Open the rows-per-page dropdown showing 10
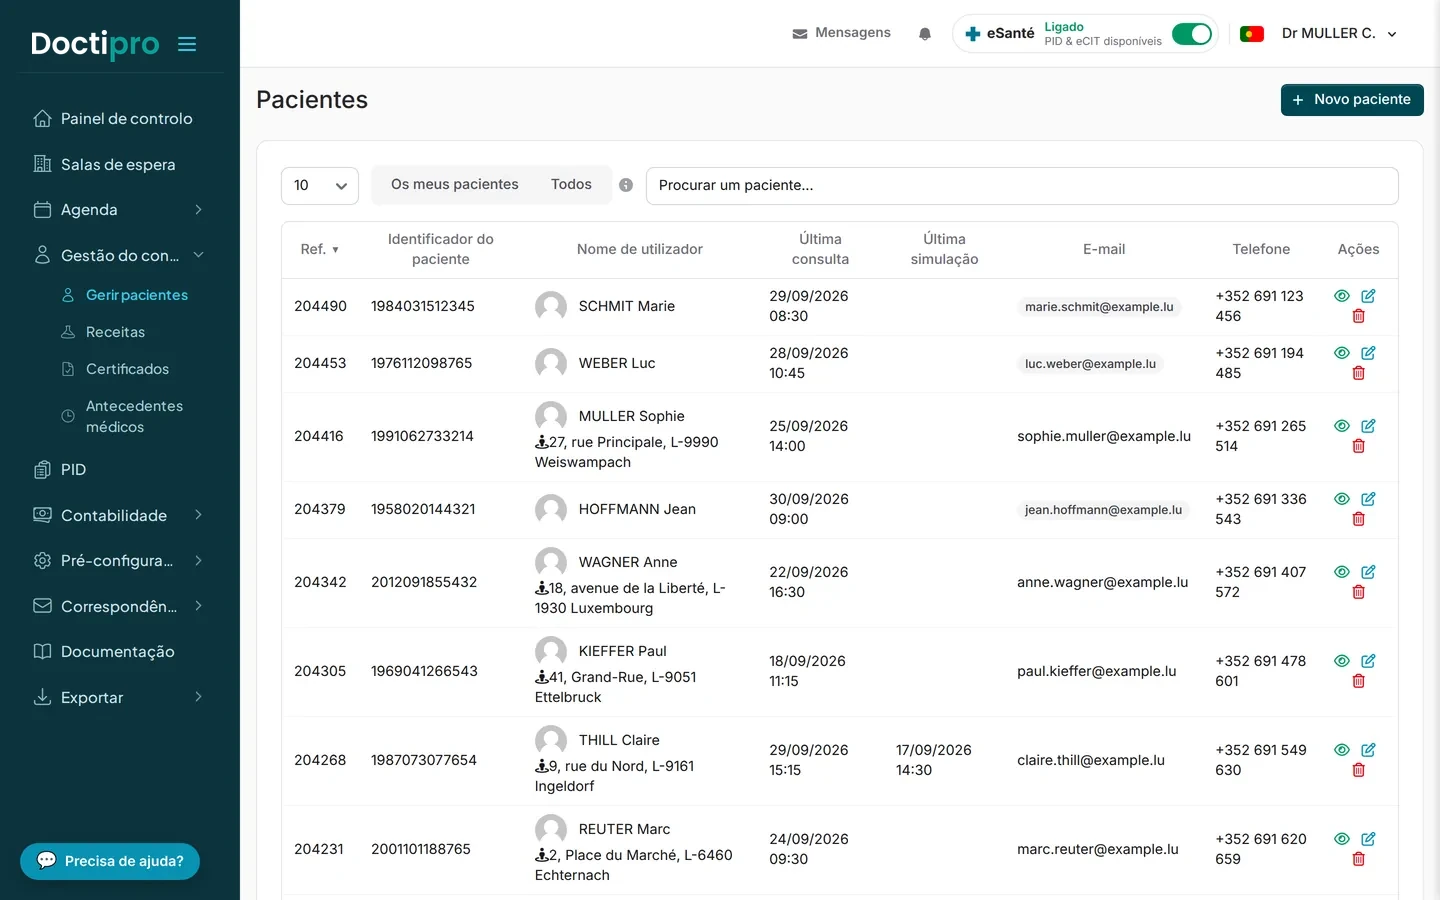Screen dimensions: 1440x900 tap(320, 186)
